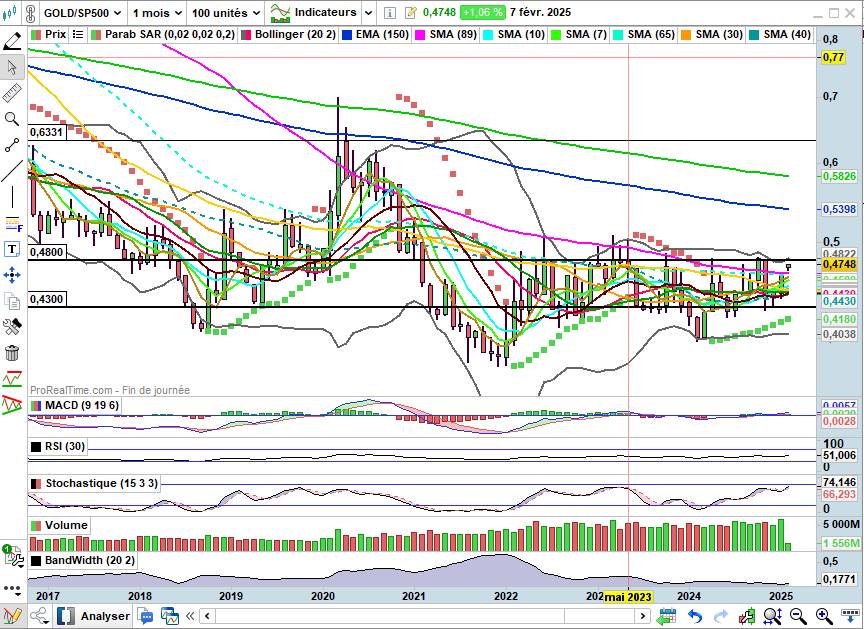Click the blue EMA (150) color swatch
Screen dimensions: 864x629
[x=347, y=34]
